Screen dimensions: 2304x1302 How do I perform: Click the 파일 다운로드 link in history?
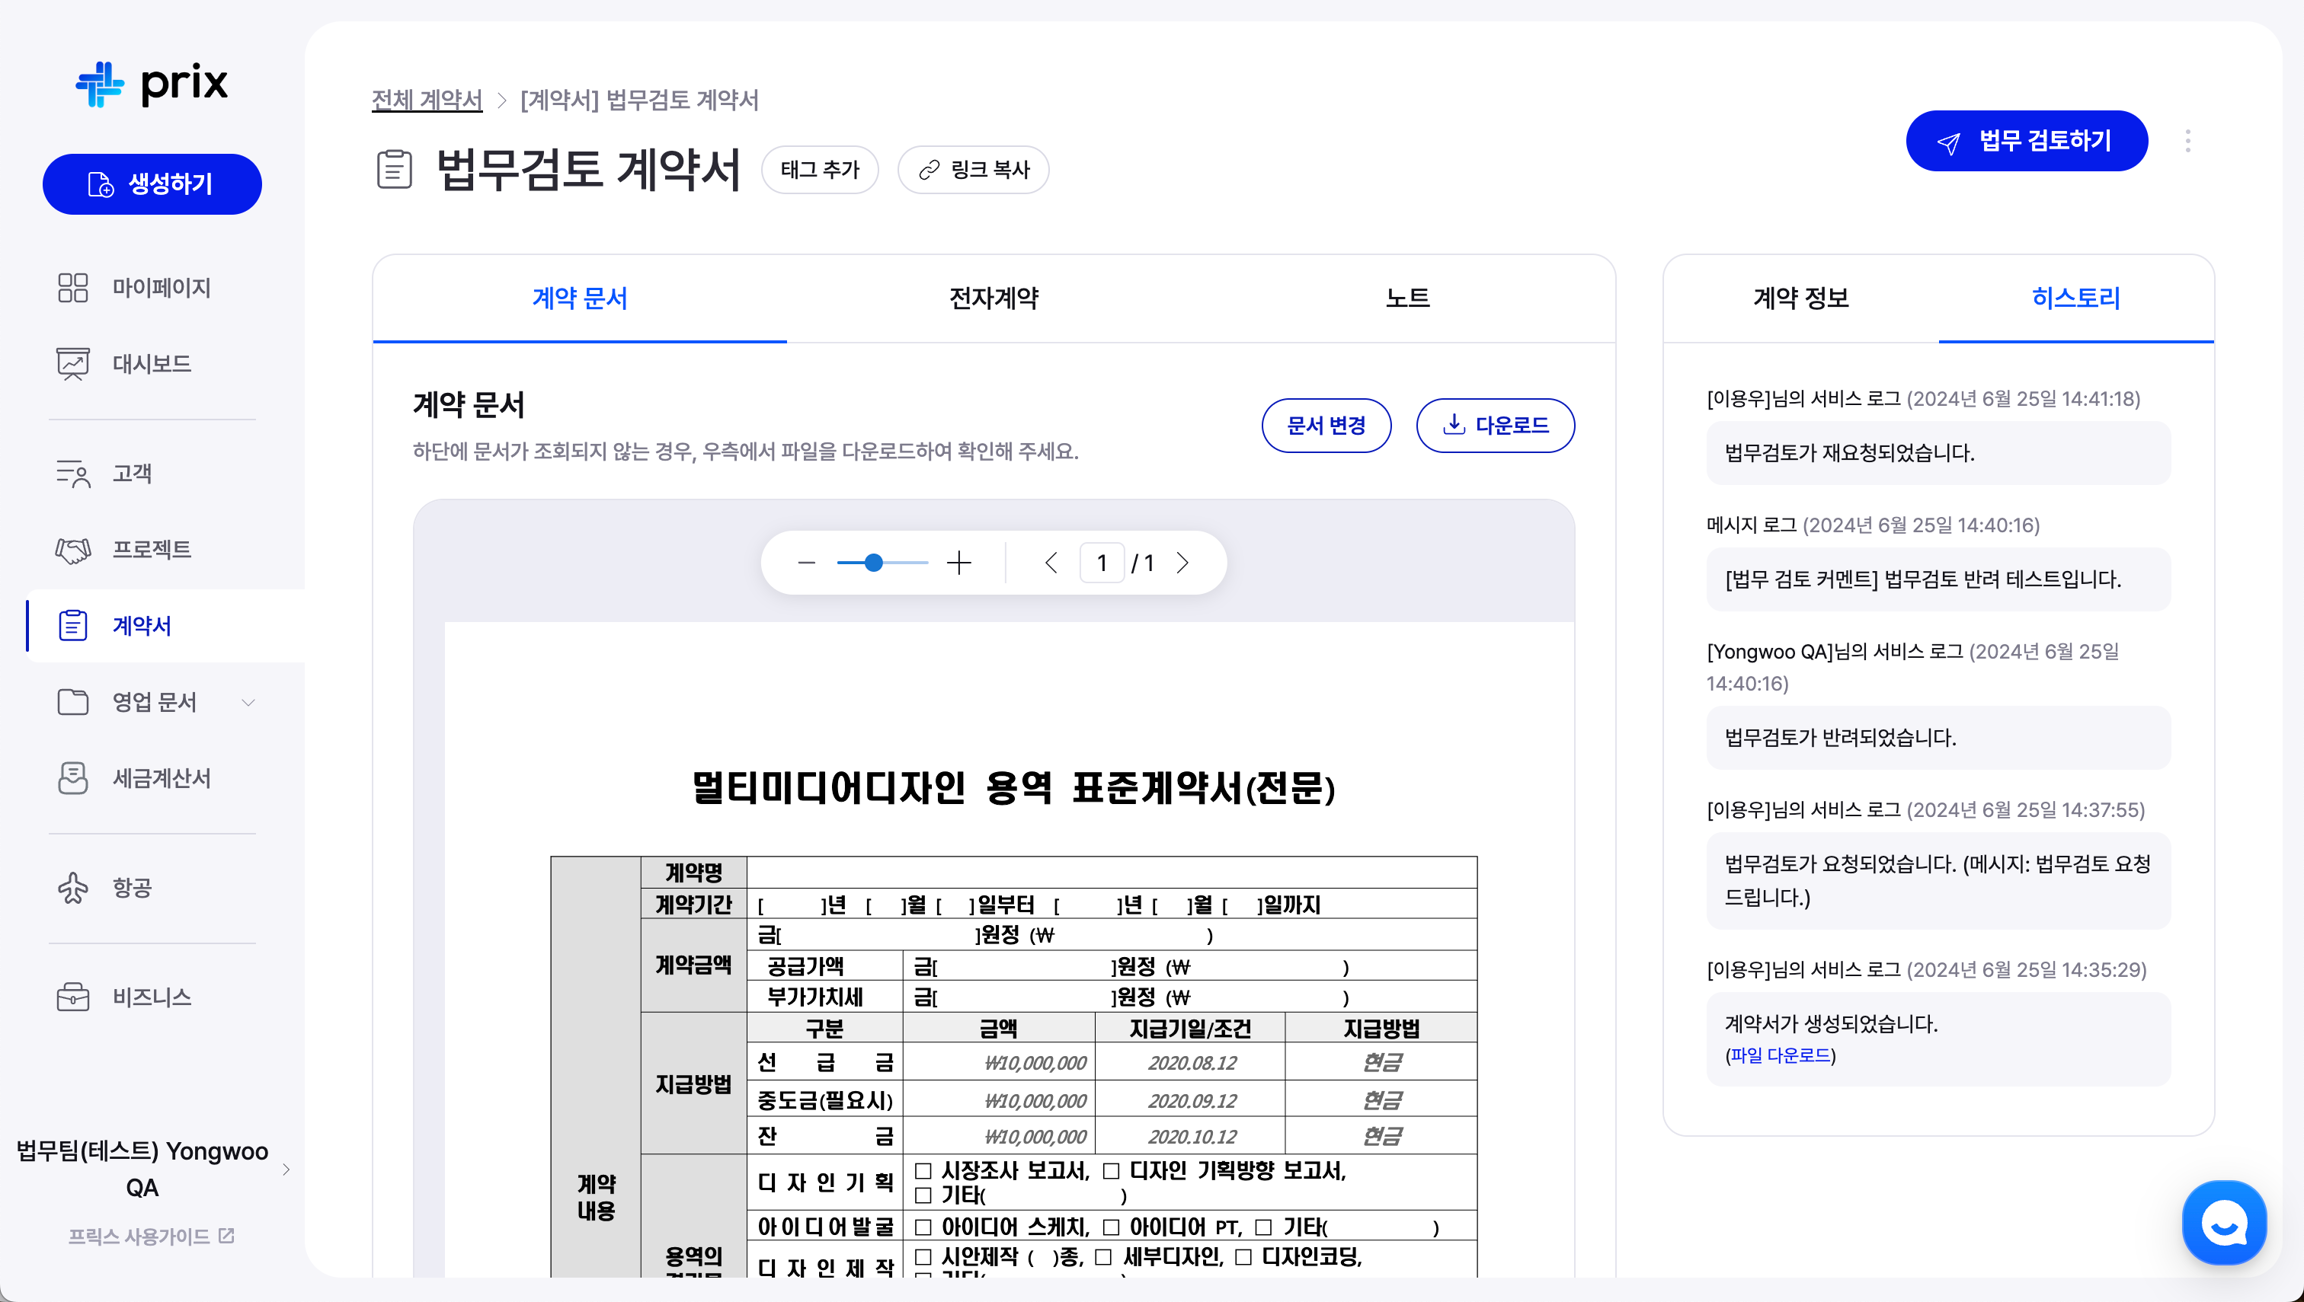coord(1780,1055)
